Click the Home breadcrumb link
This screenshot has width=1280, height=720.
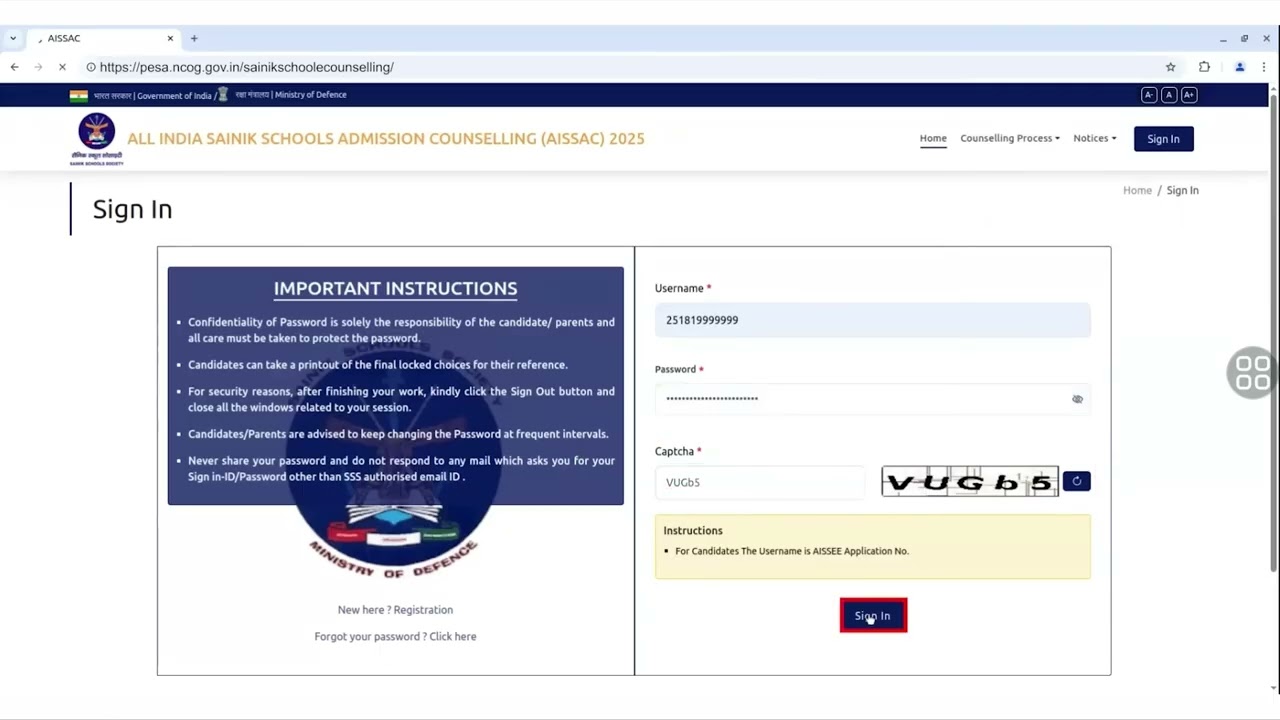click(1137, 190)
